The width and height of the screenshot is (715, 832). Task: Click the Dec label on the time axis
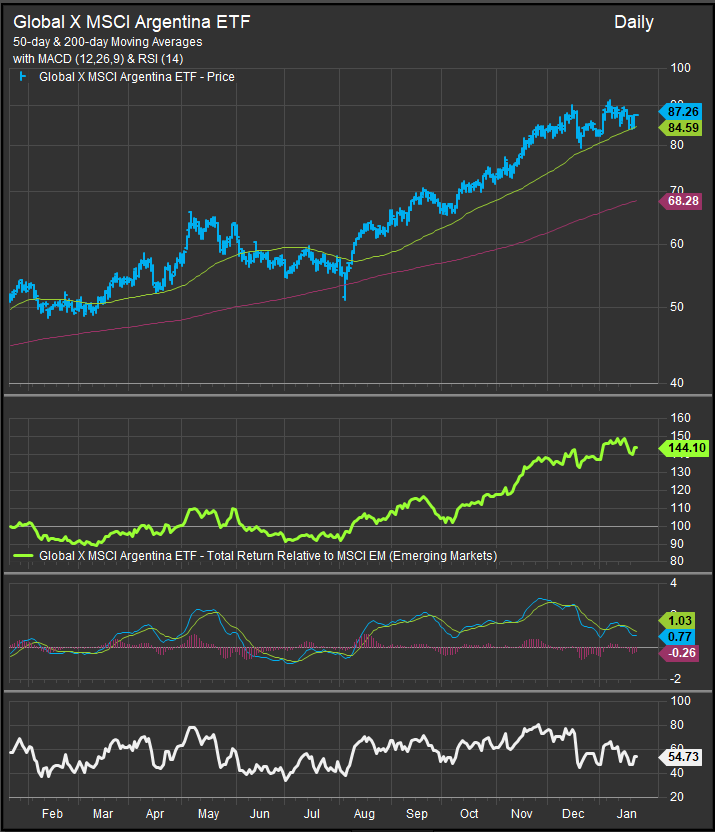pos(573,814)
